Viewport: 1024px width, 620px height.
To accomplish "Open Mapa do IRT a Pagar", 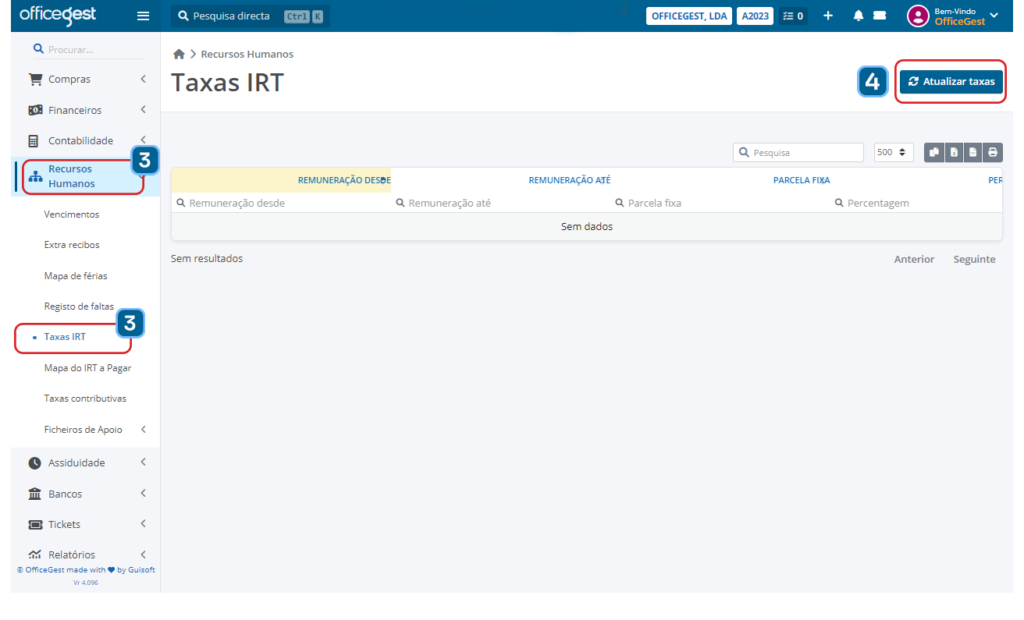I will (88, 368).
